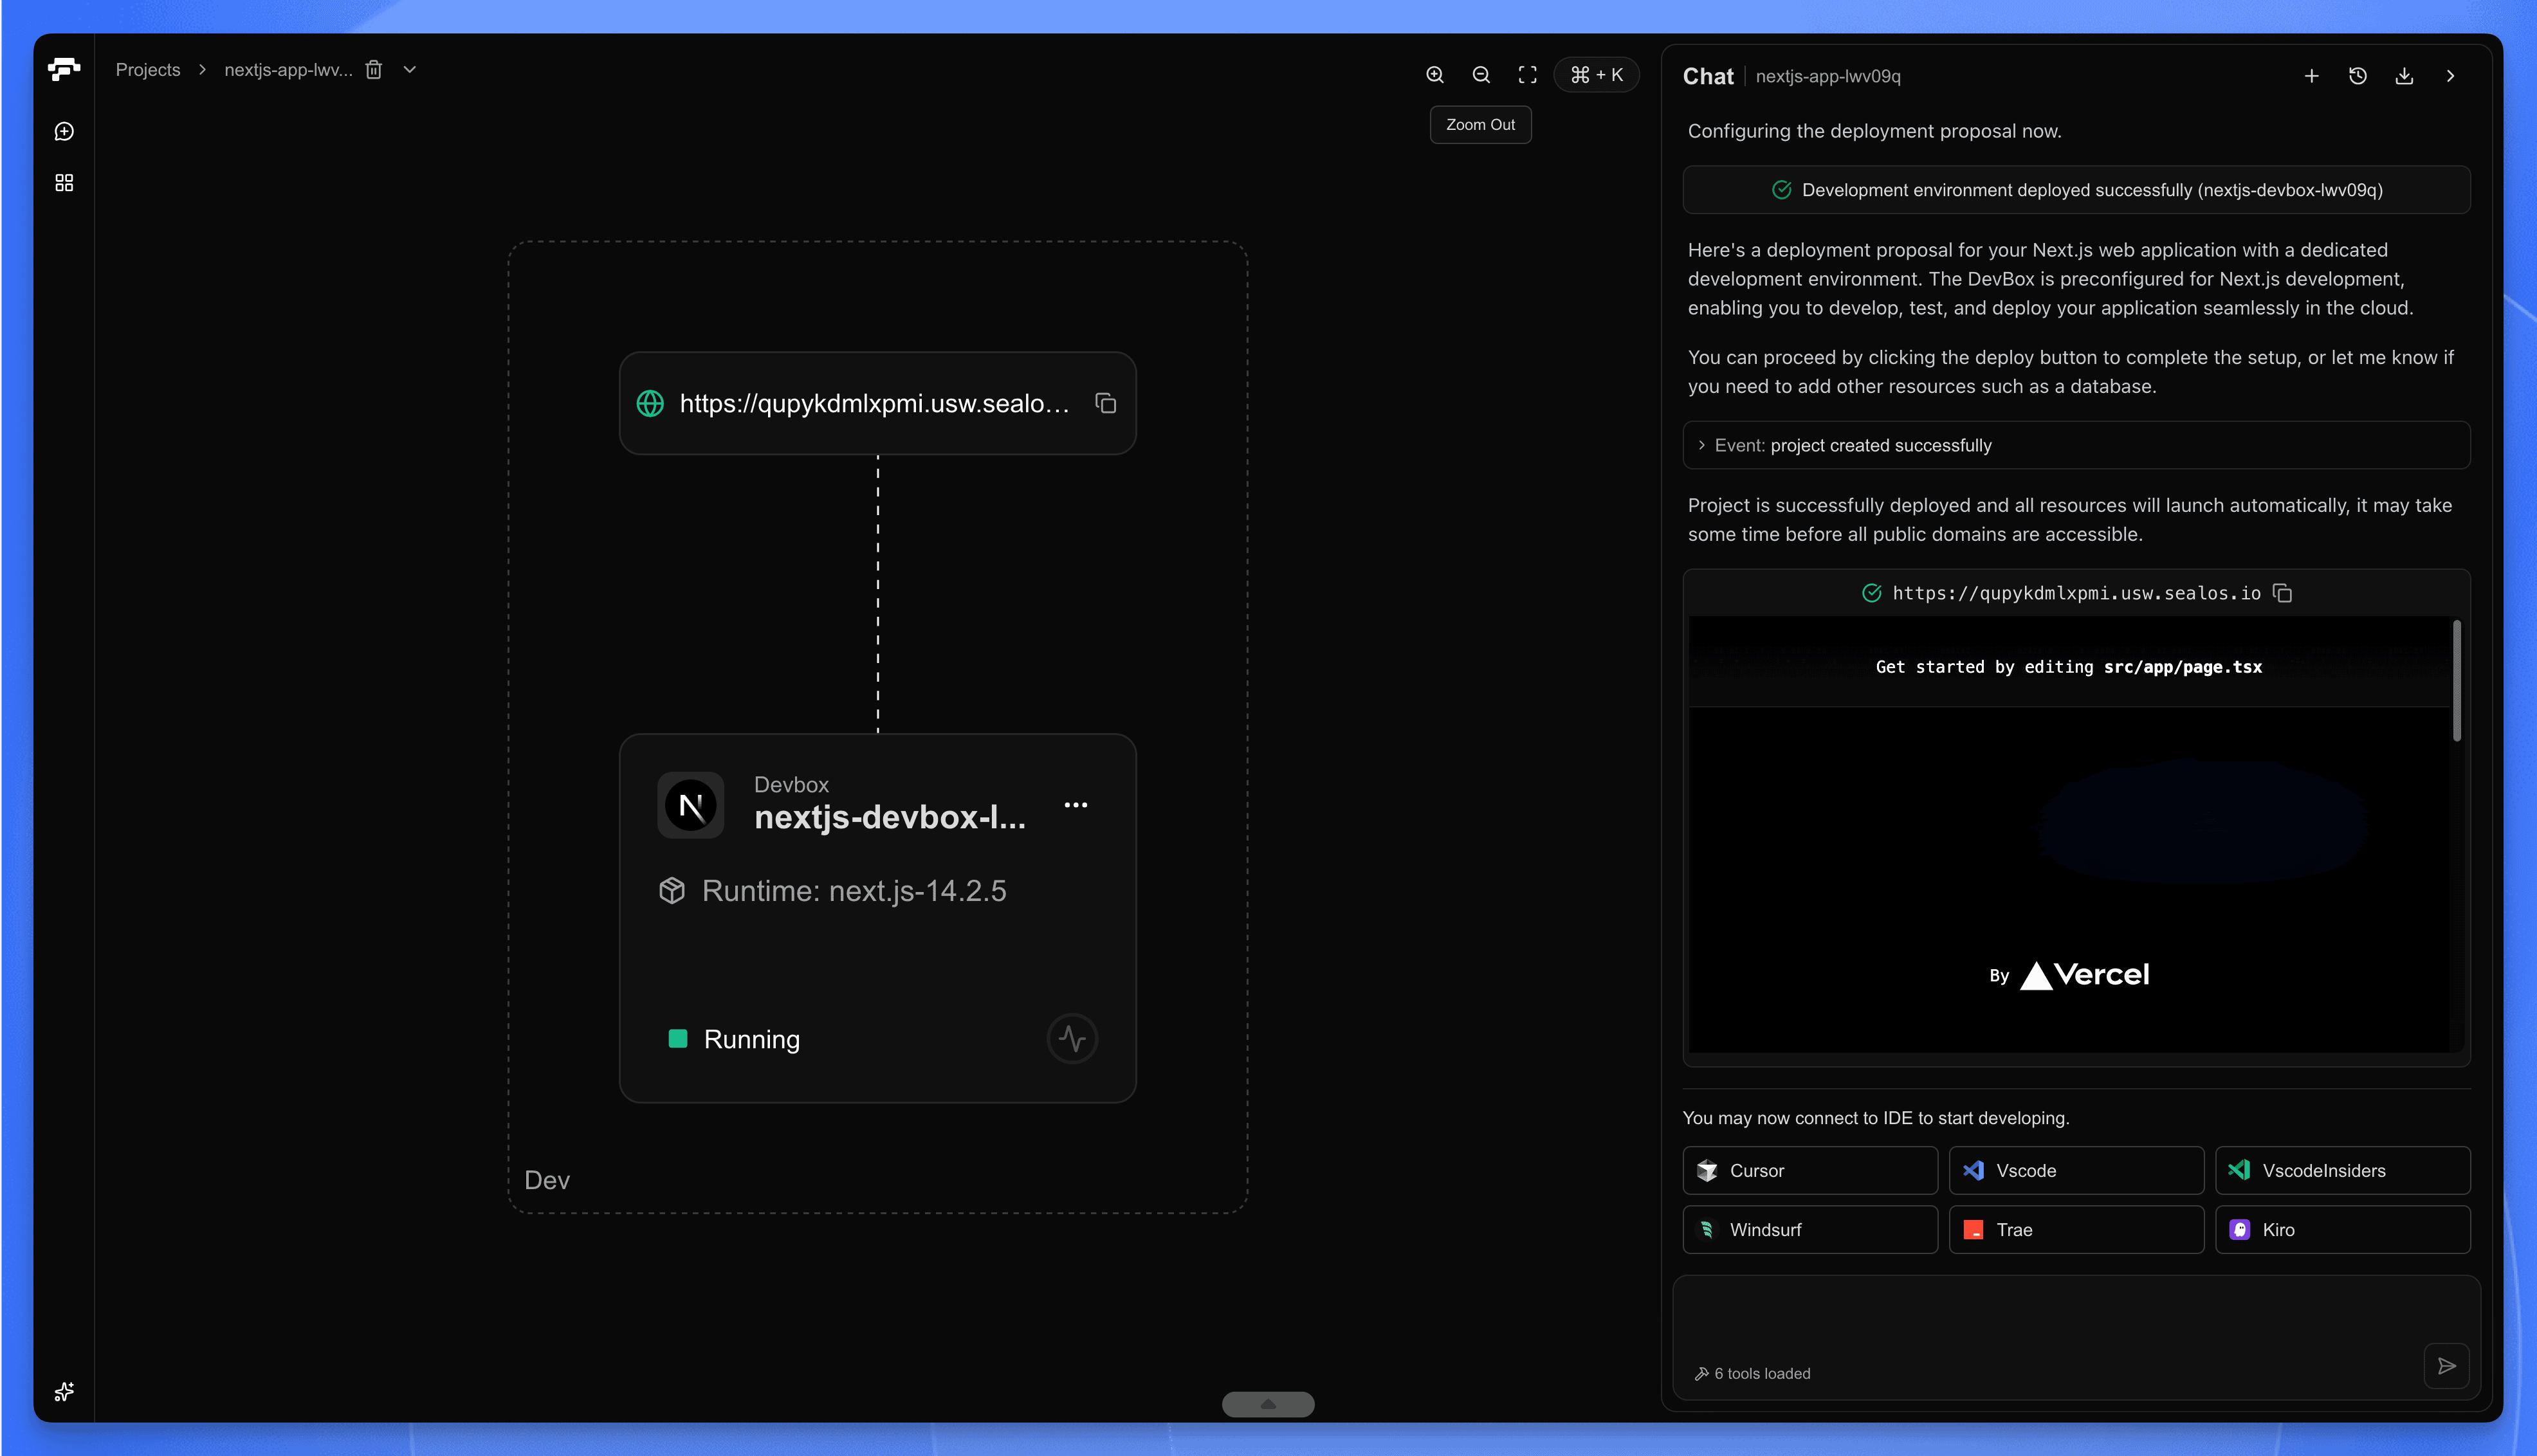2537x1456 pixels.
Task: Click the Next.js logo on Devbox card
Action: point(690,805)
